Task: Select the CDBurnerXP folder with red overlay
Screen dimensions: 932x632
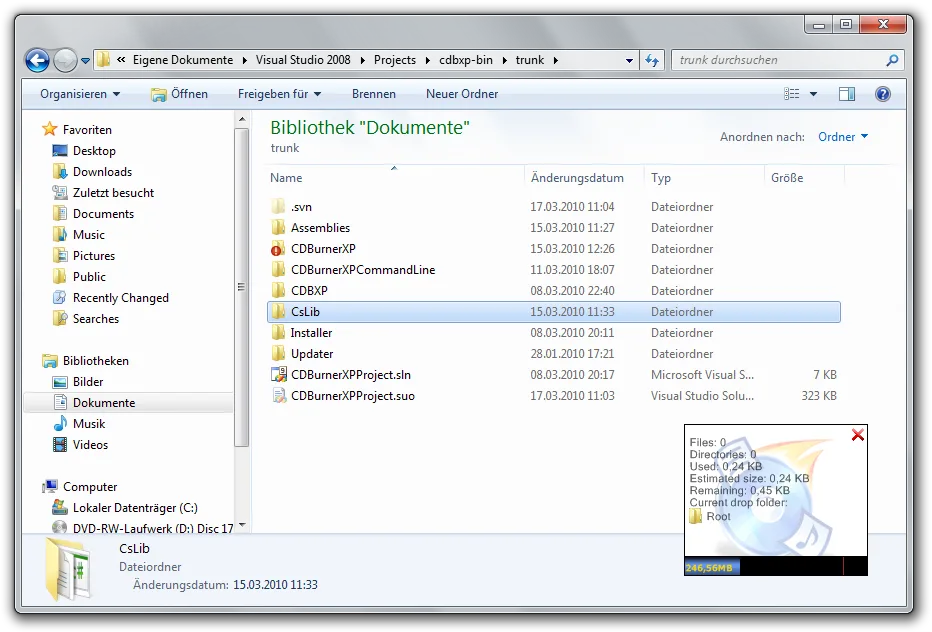Action: click(278, 249)
